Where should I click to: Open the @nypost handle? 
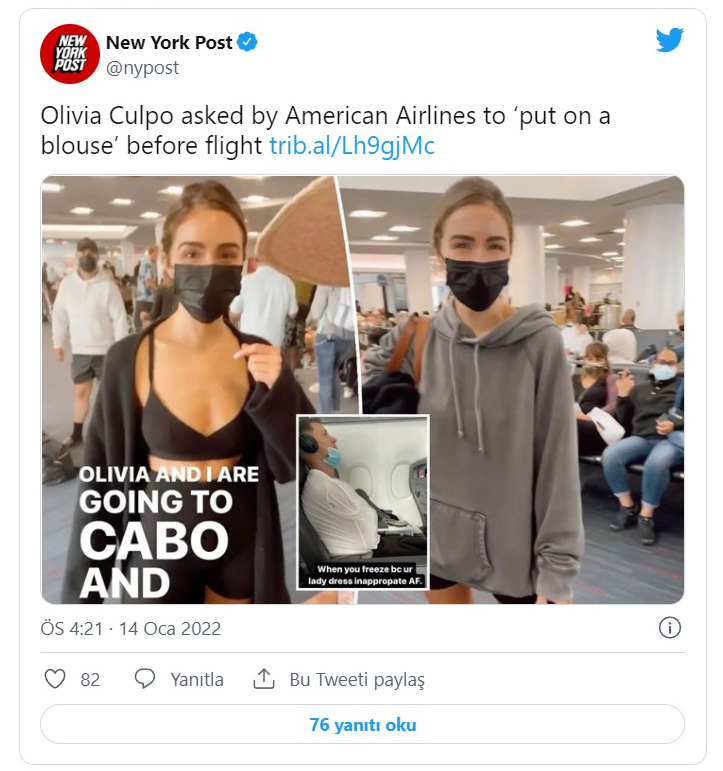(x=142, y=68)
